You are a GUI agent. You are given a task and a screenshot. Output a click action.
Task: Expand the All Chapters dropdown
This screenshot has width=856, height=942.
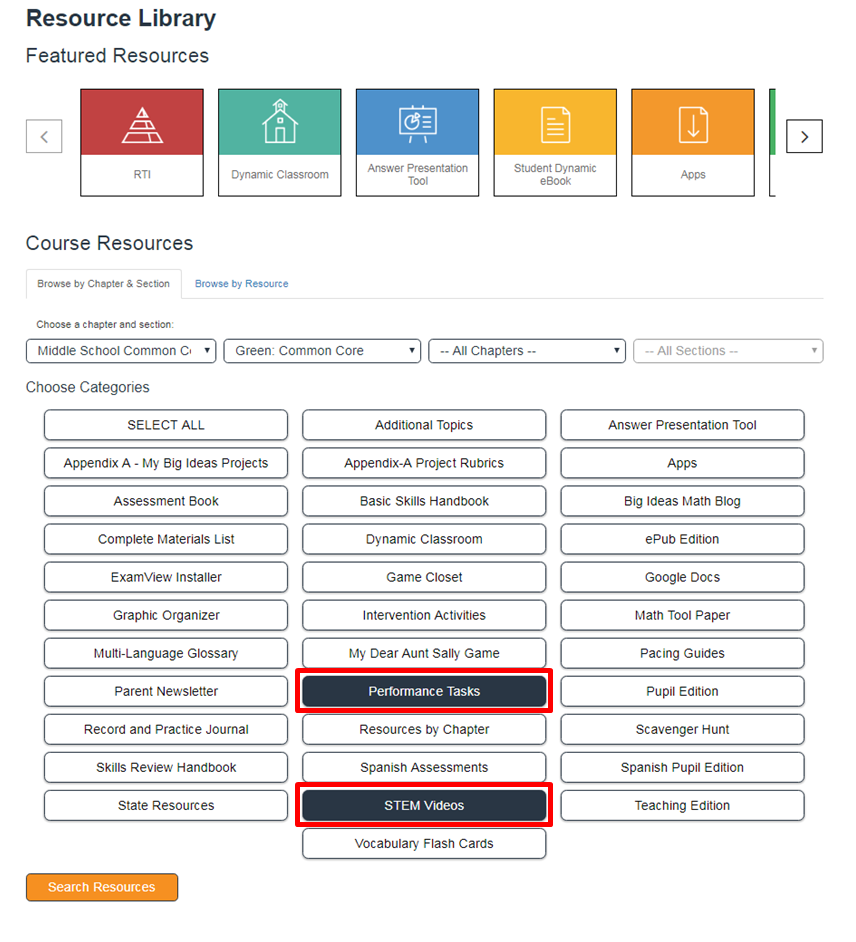click(x=527, y=351)
